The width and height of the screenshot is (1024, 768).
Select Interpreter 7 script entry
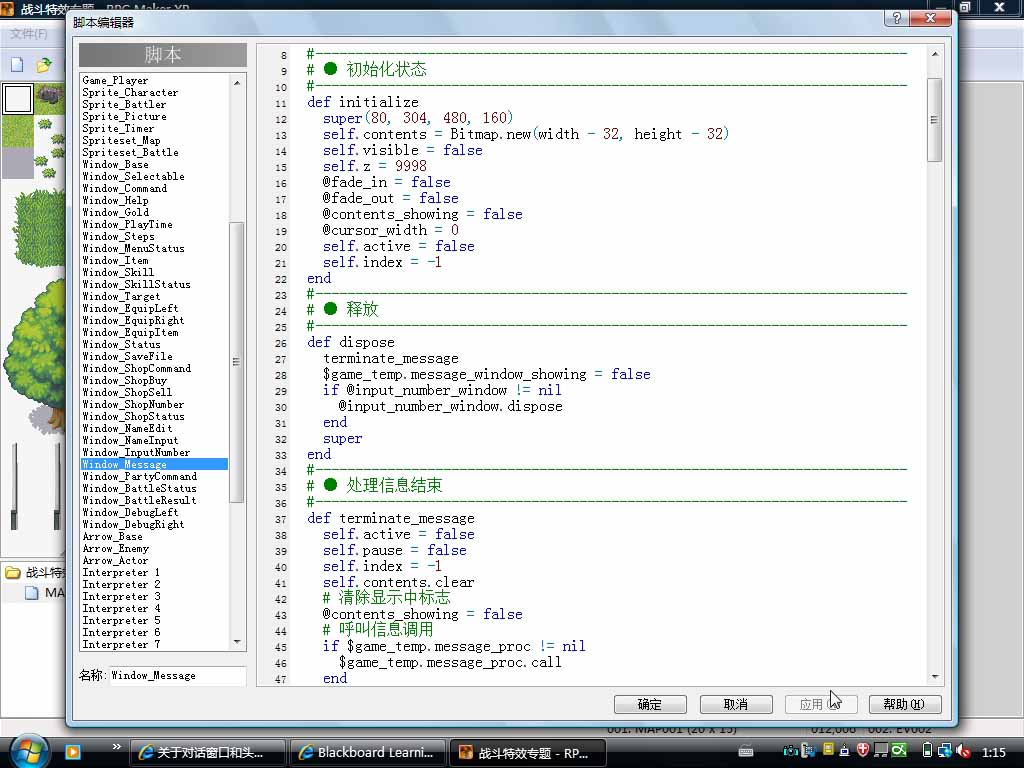click(x=121, y=645)
